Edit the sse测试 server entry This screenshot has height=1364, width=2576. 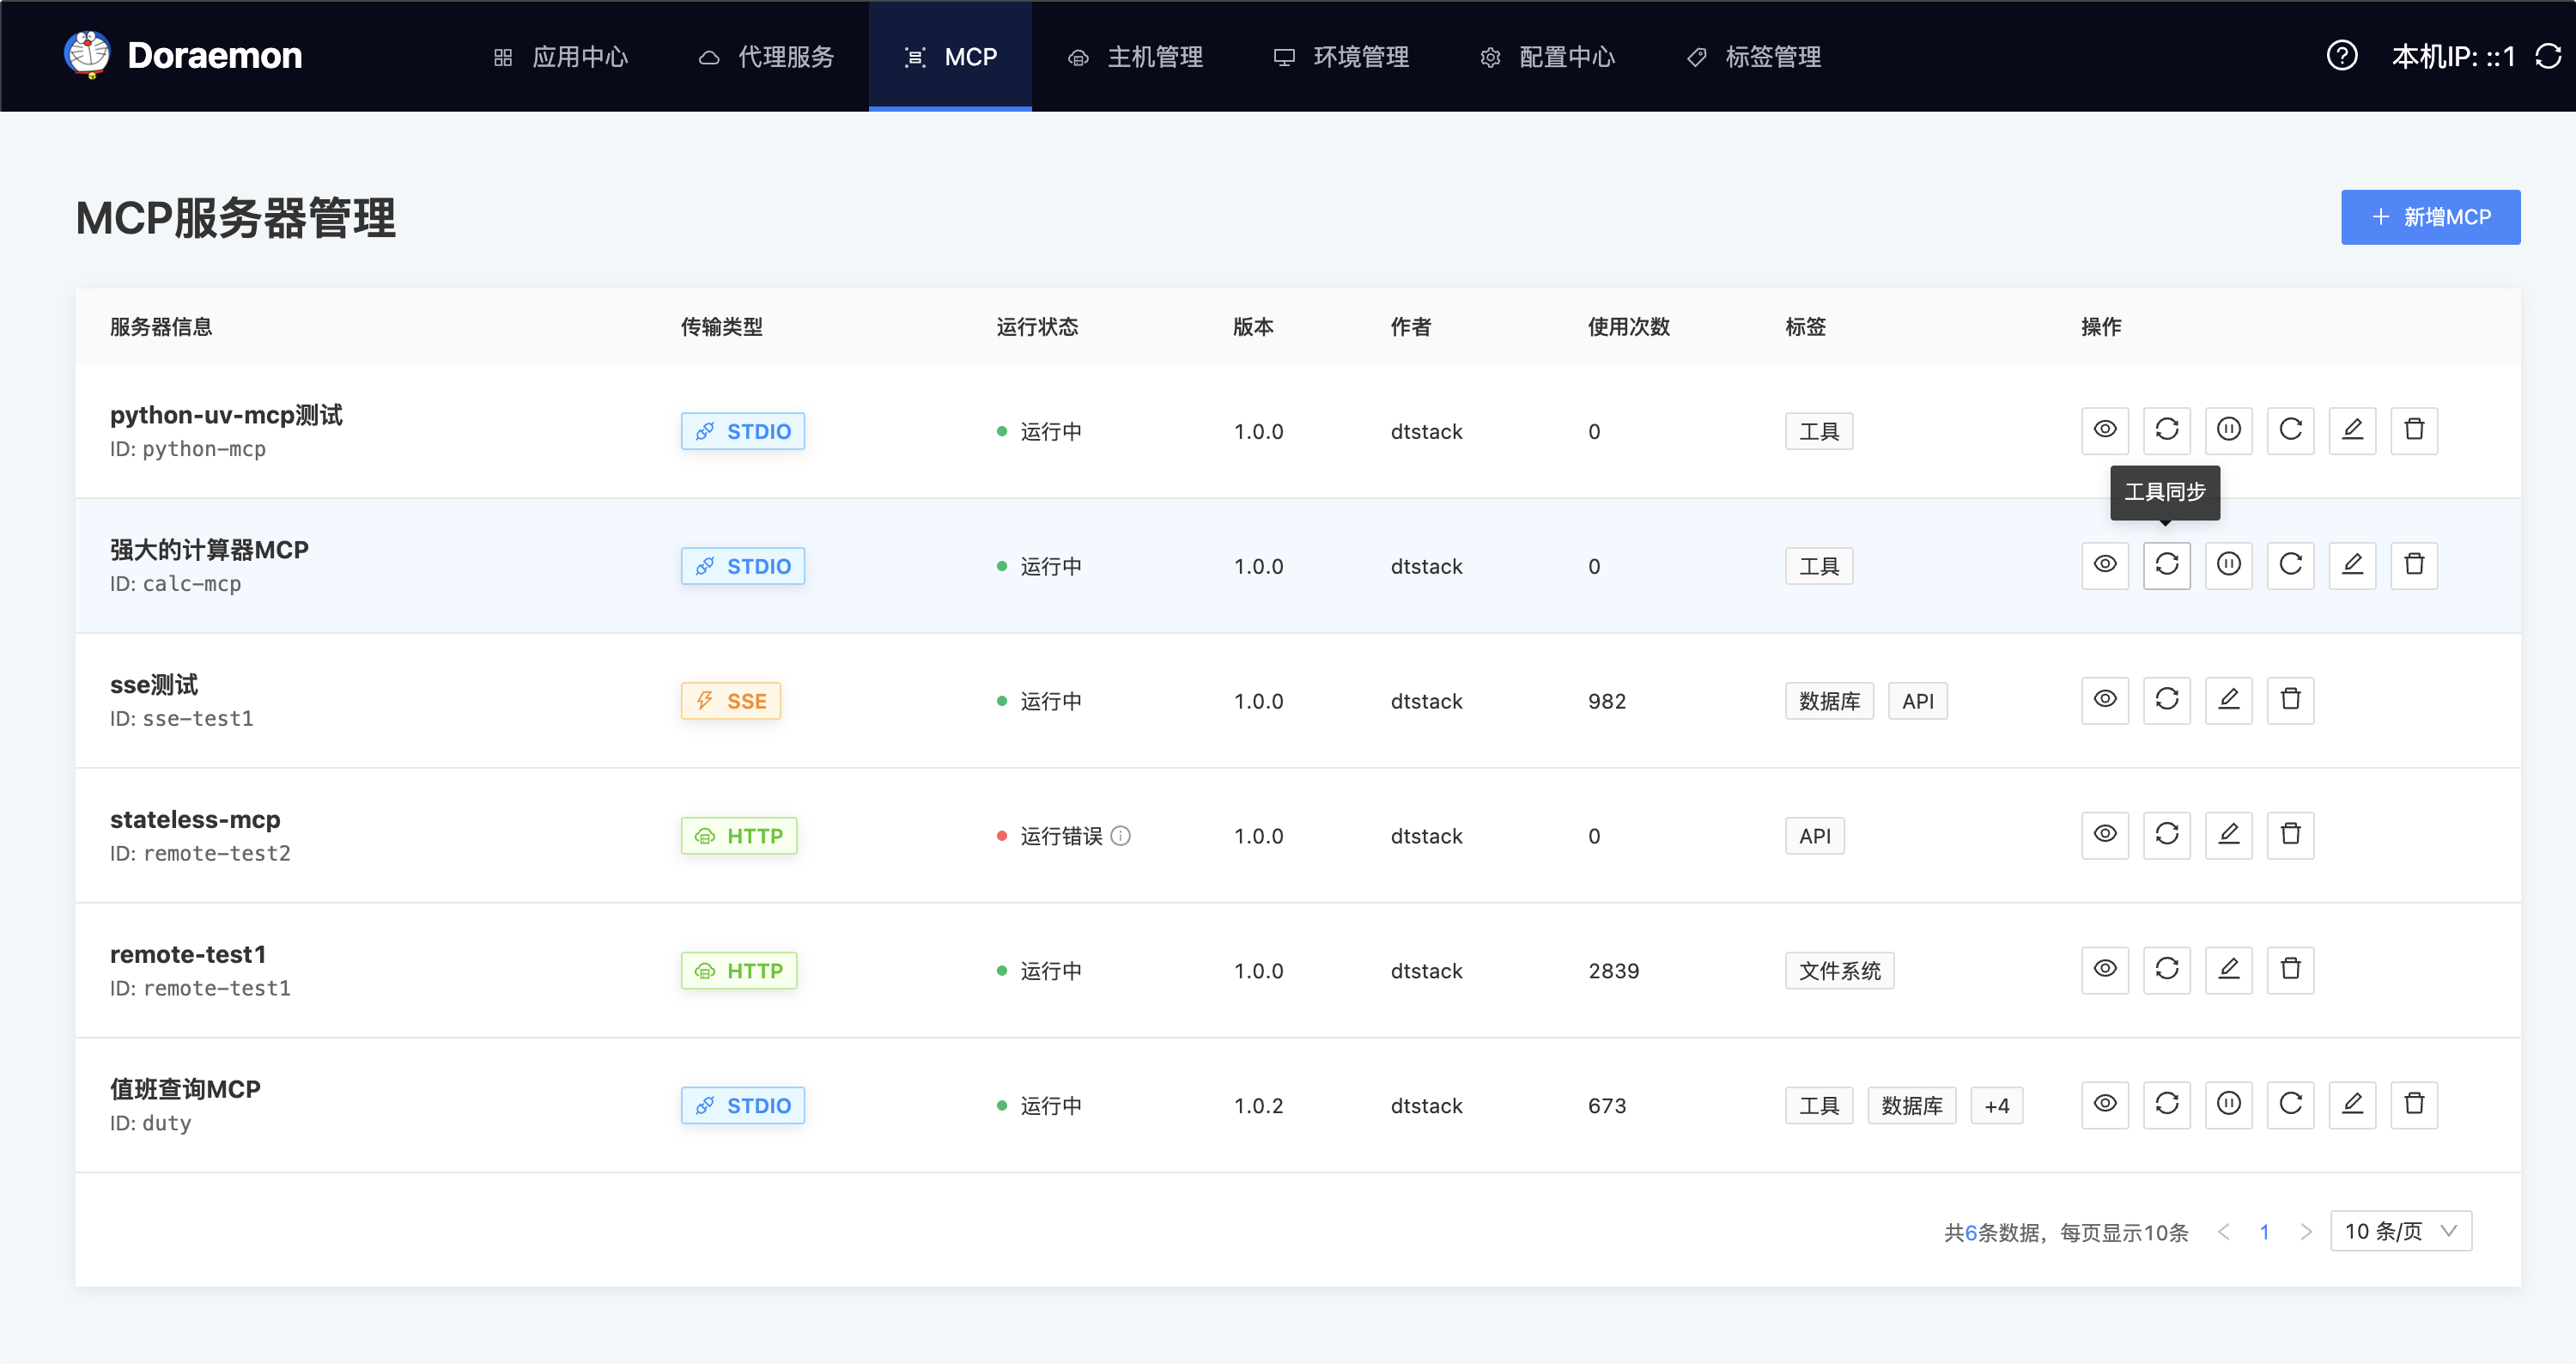pyautogui.click(x=2228, y=700)
